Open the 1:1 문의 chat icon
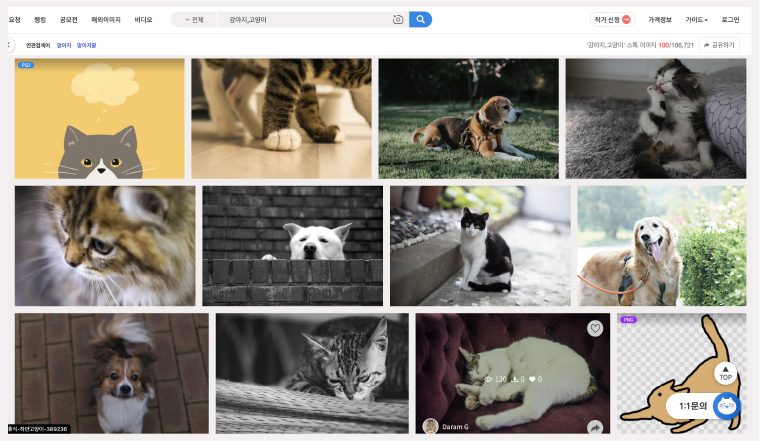Screen dimensions: 760x441 pyautogui.click(x=726, y=406)
